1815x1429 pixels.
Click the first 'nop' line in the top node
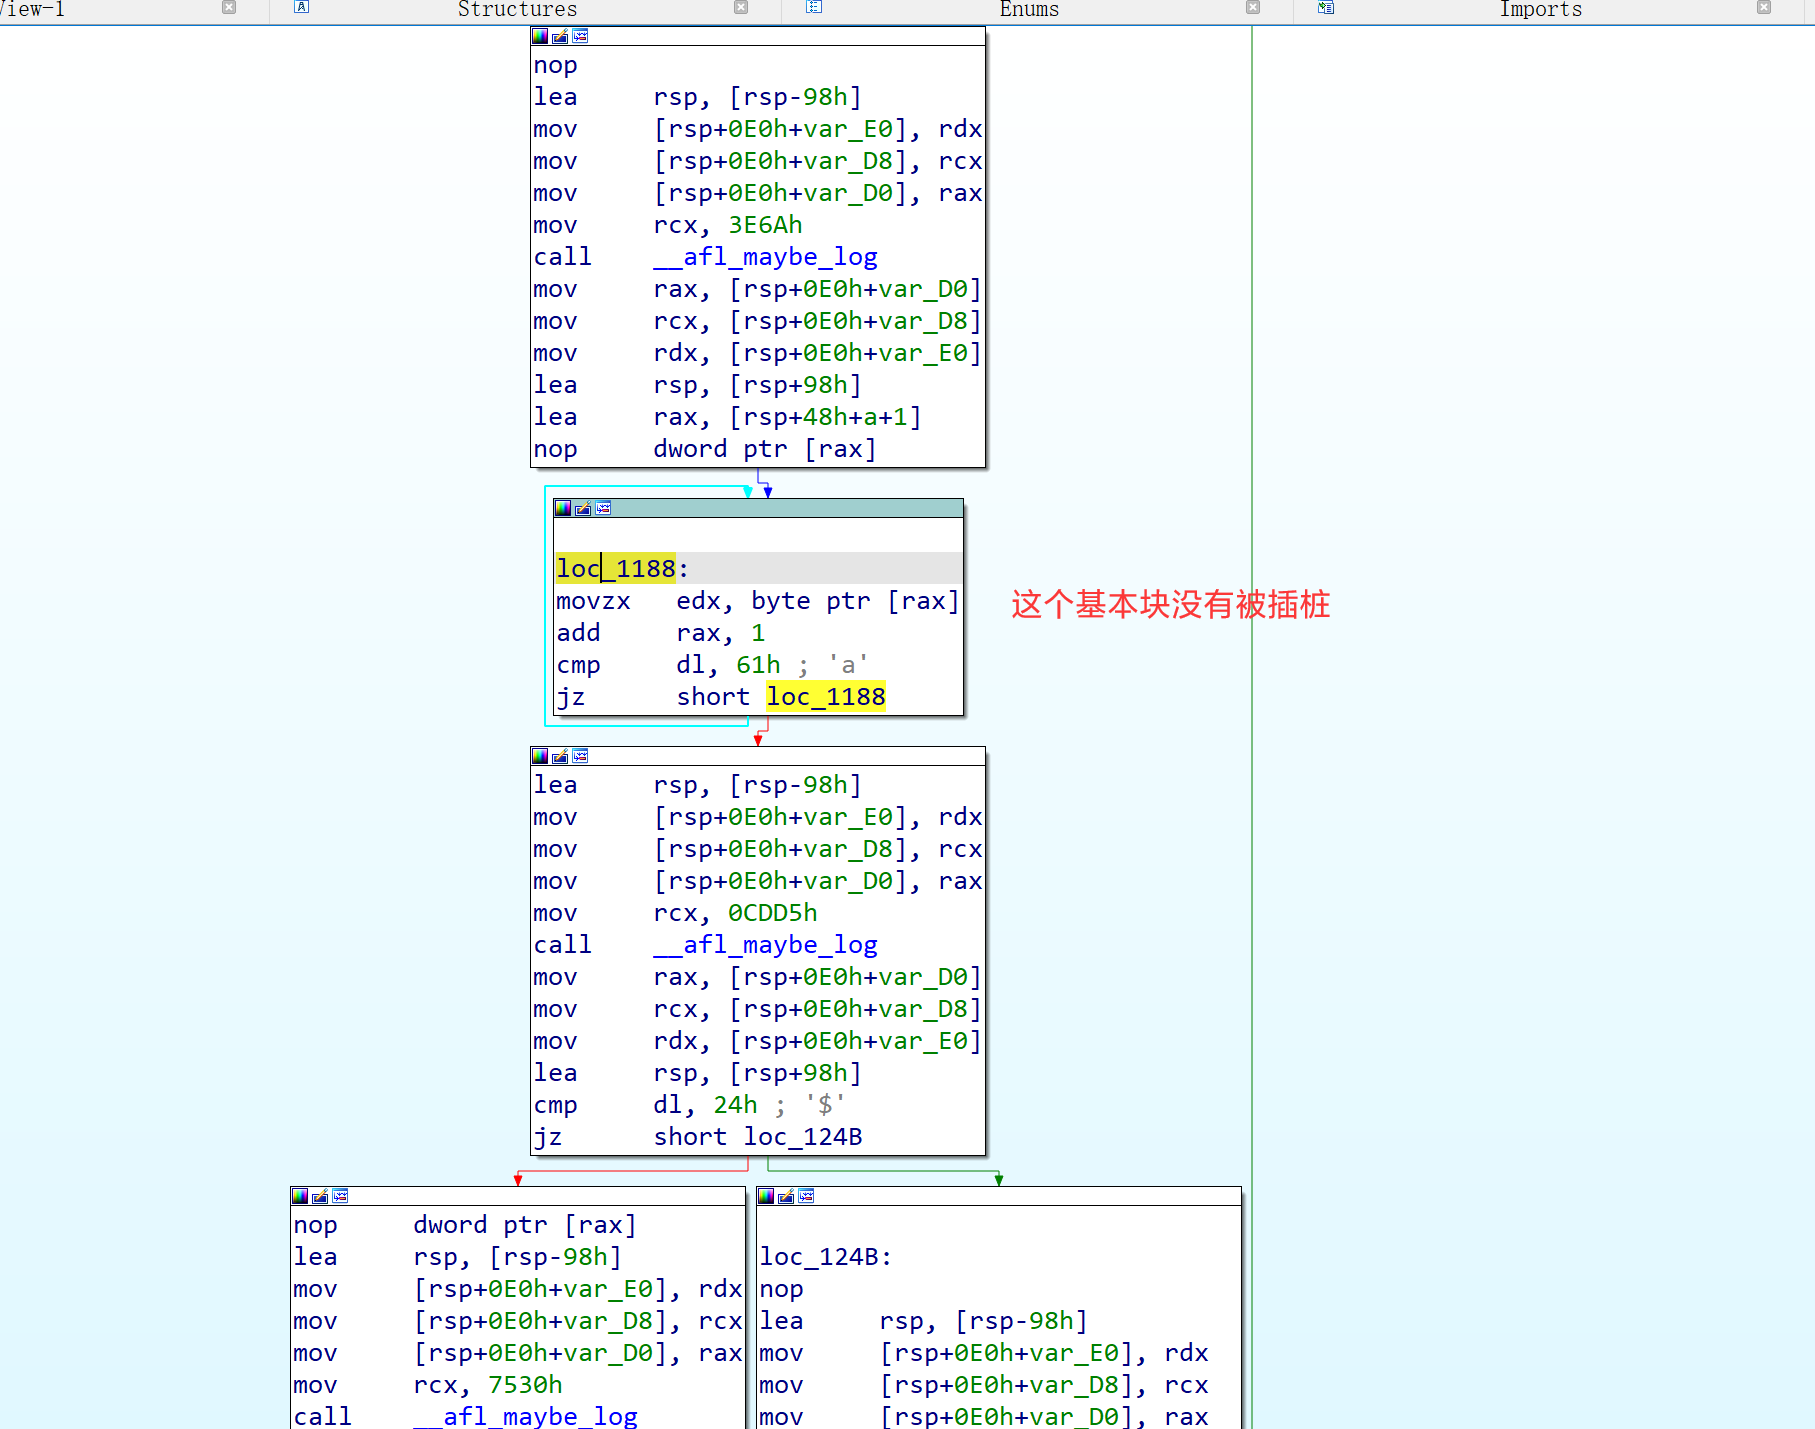(556, 65)
